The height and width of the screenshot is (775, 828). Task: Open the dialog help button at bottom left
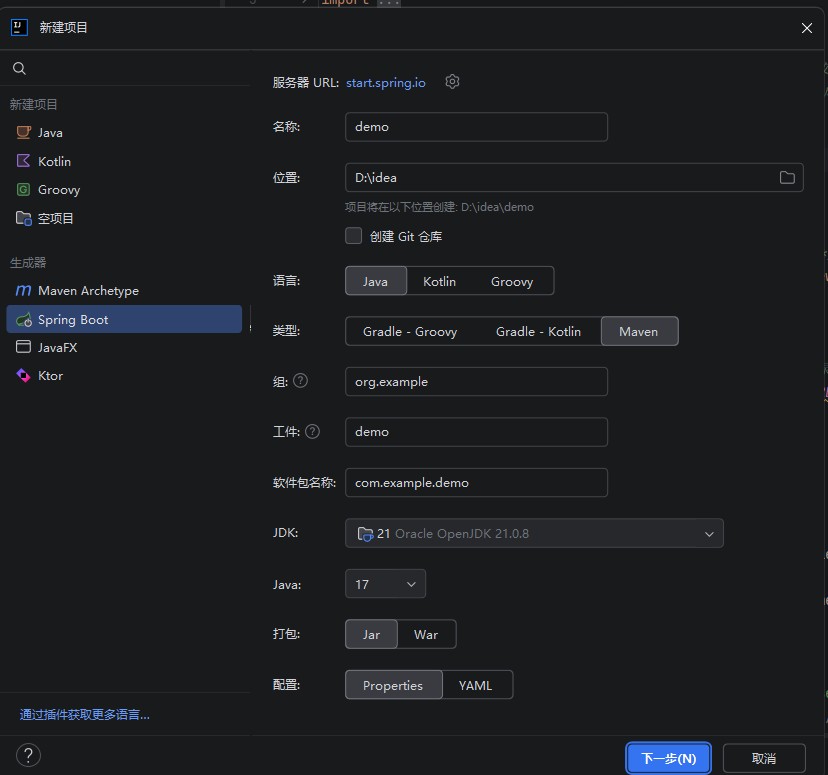[x=29, y=755]
